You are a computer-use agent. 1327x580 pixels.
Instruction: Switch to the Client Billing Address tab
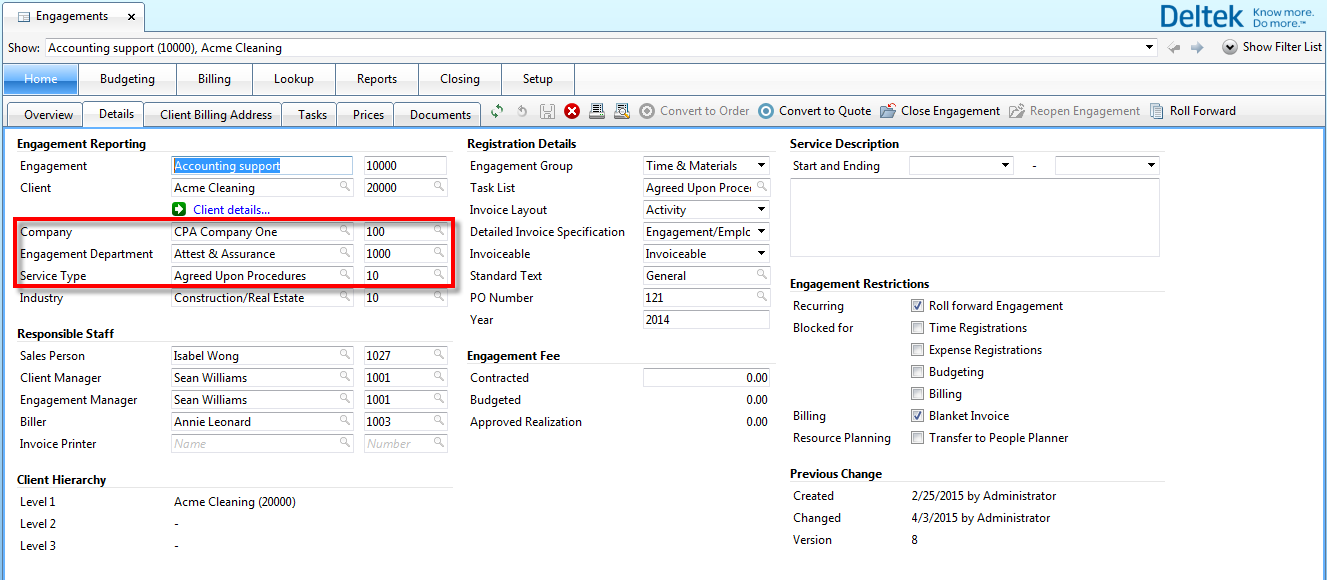coord(216,115)
